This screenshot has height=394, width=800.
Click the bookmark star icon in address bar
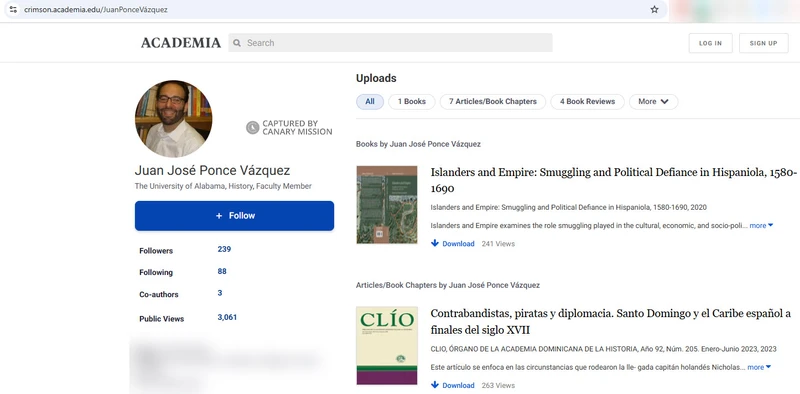tap(654, 10)
